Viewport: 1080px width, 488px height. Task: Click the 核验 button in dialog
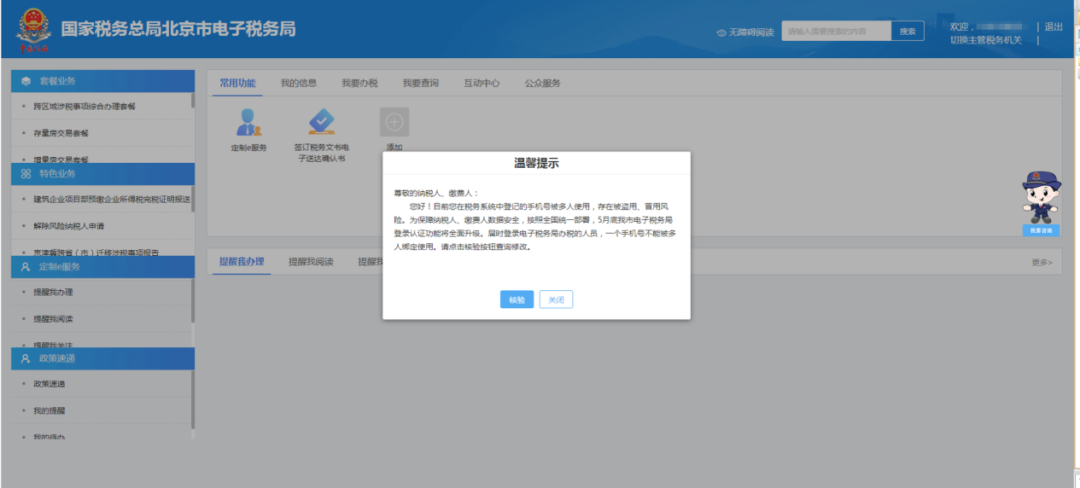click(x=517, y=300)
